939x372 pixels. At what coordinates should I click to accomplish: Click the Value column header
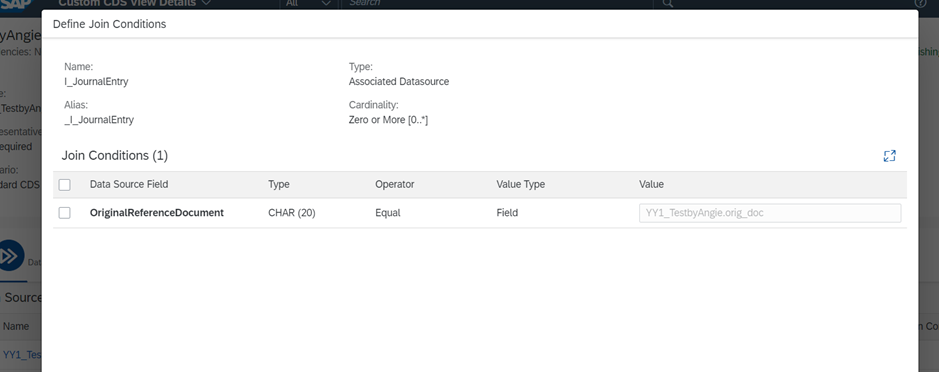(x=651, y=184)
